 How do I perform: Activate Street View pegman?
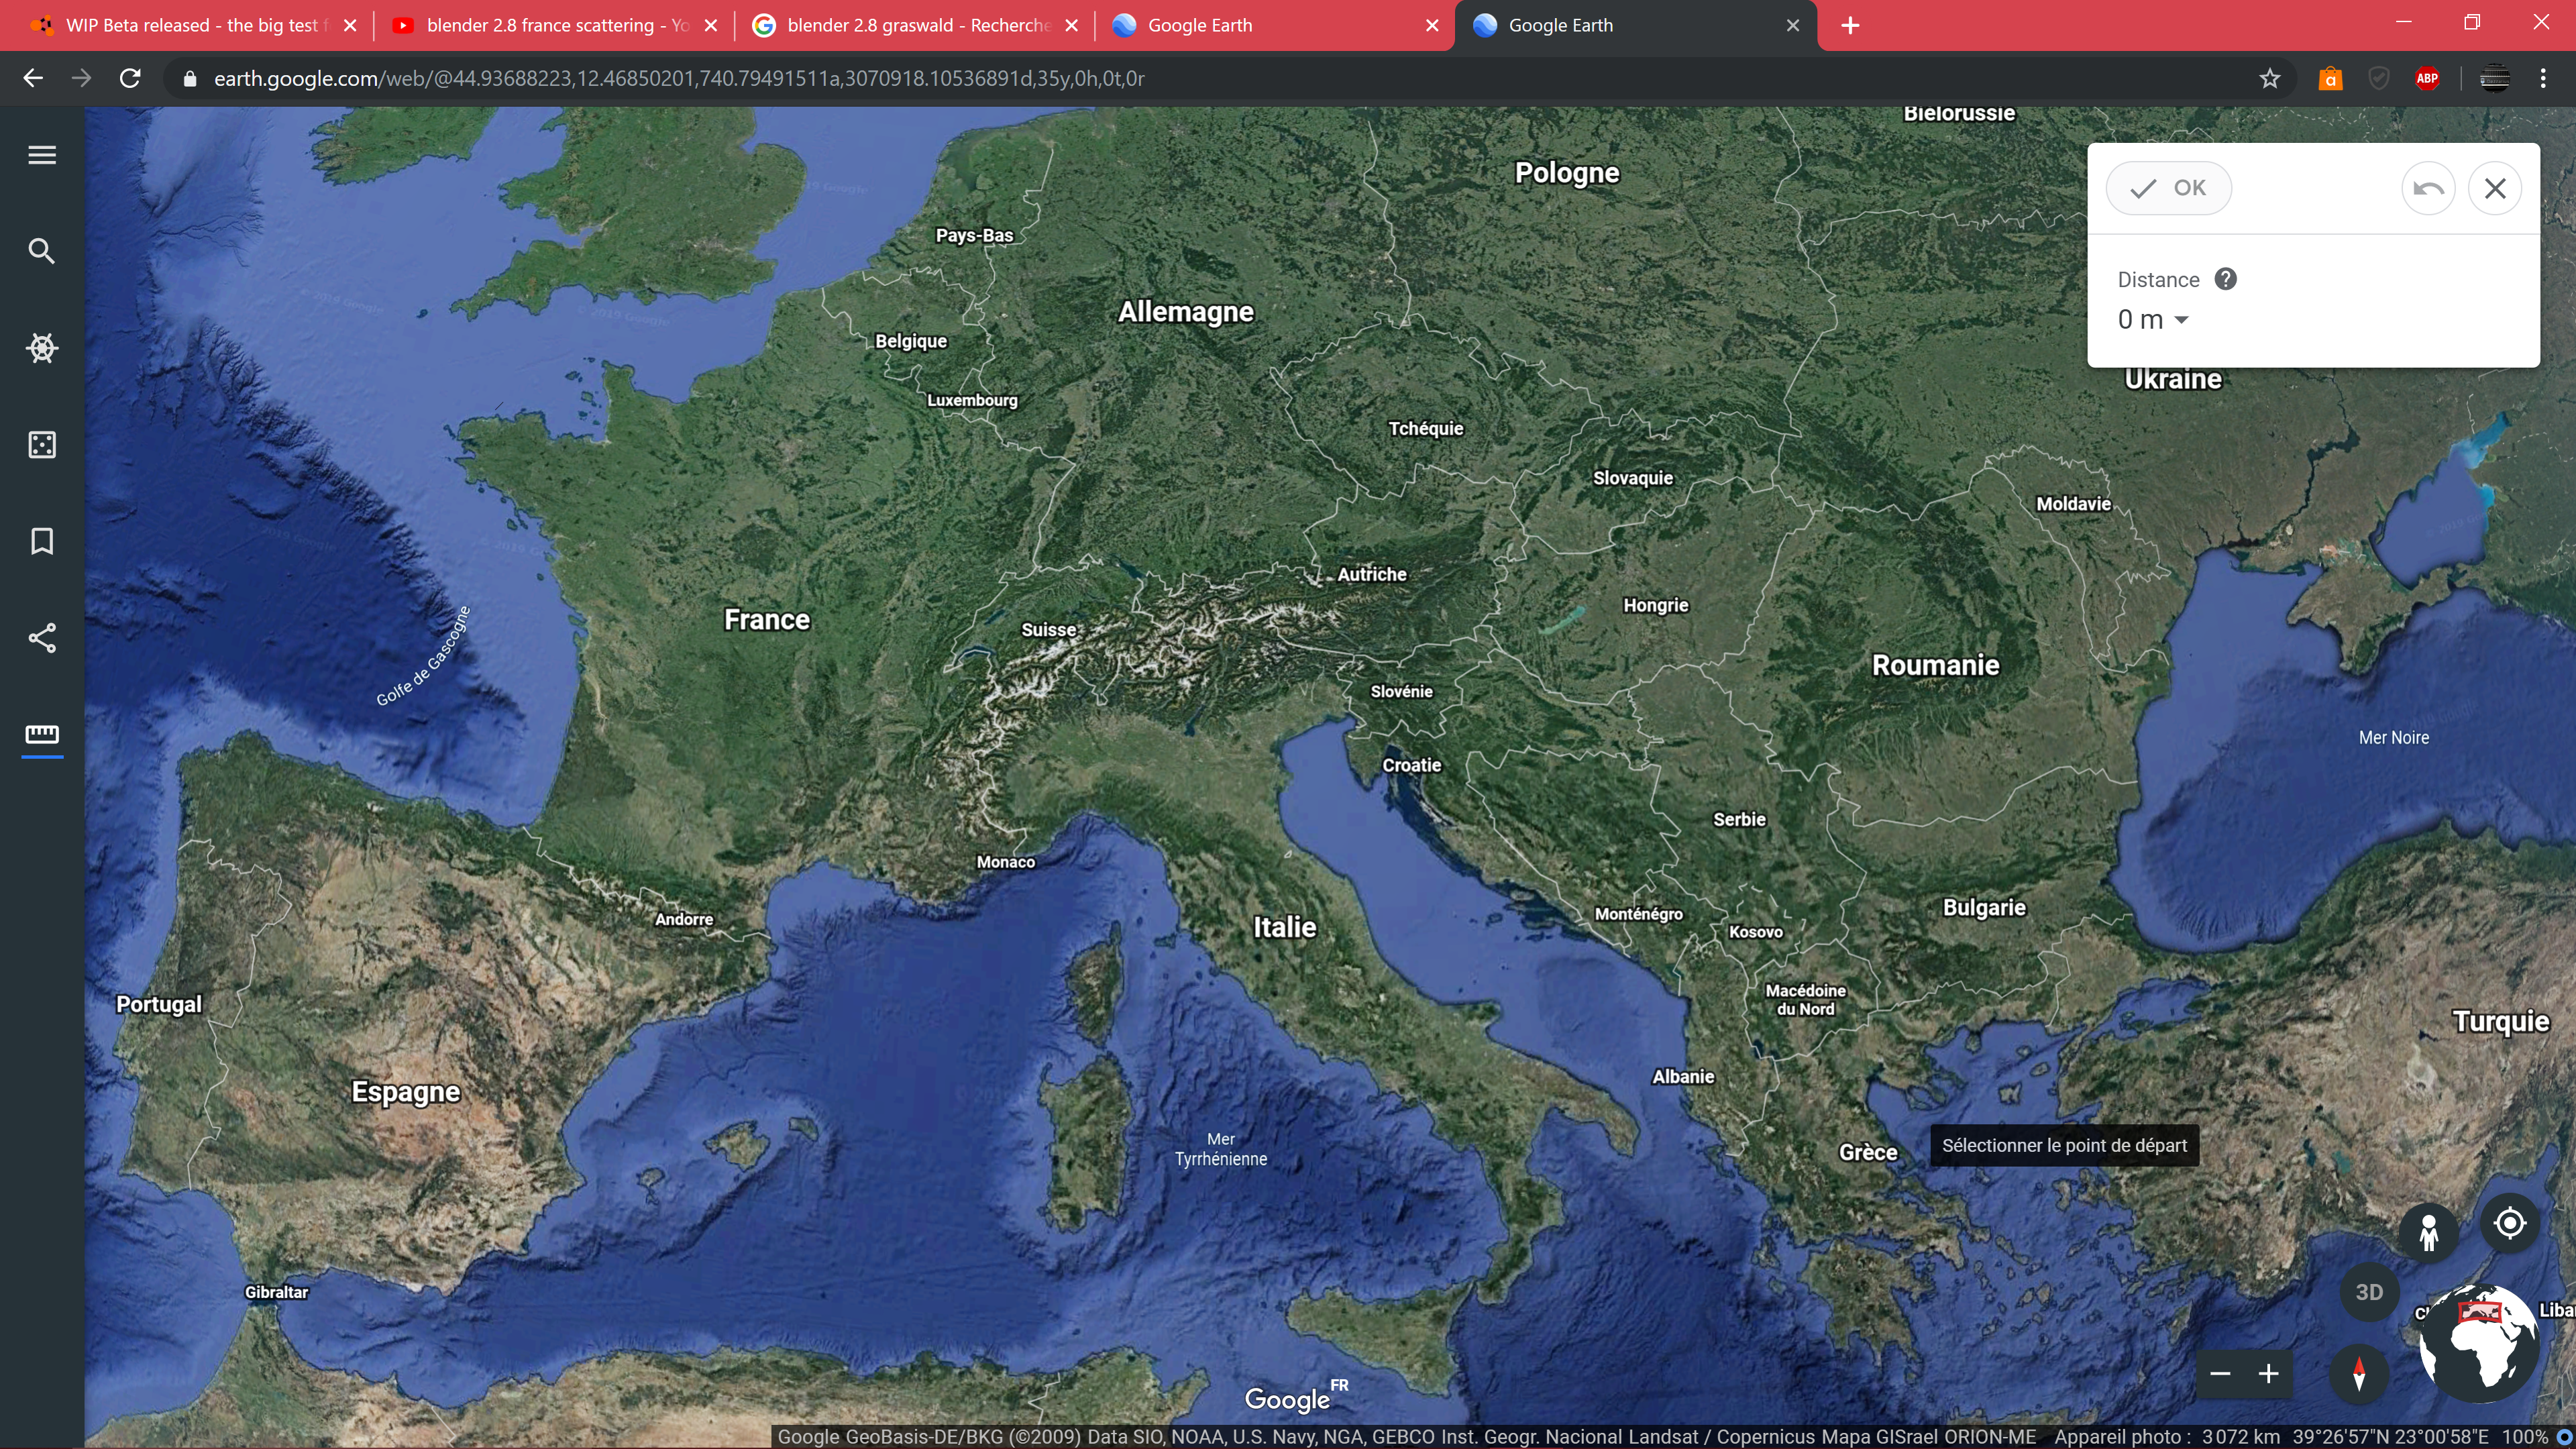[2429, 1232]
